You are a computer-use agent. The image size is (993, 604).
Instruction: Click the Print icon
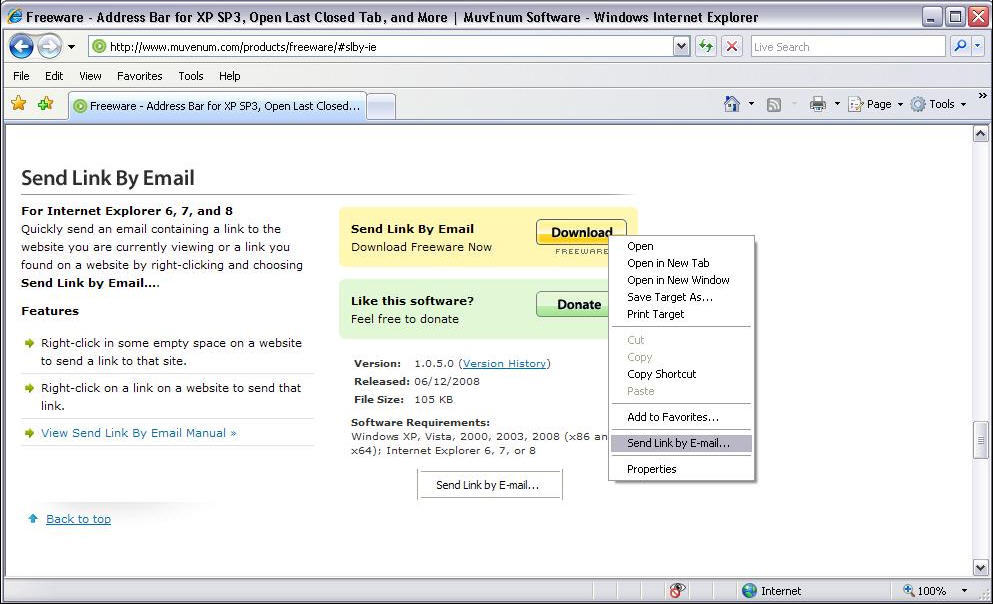pos(818,104)
